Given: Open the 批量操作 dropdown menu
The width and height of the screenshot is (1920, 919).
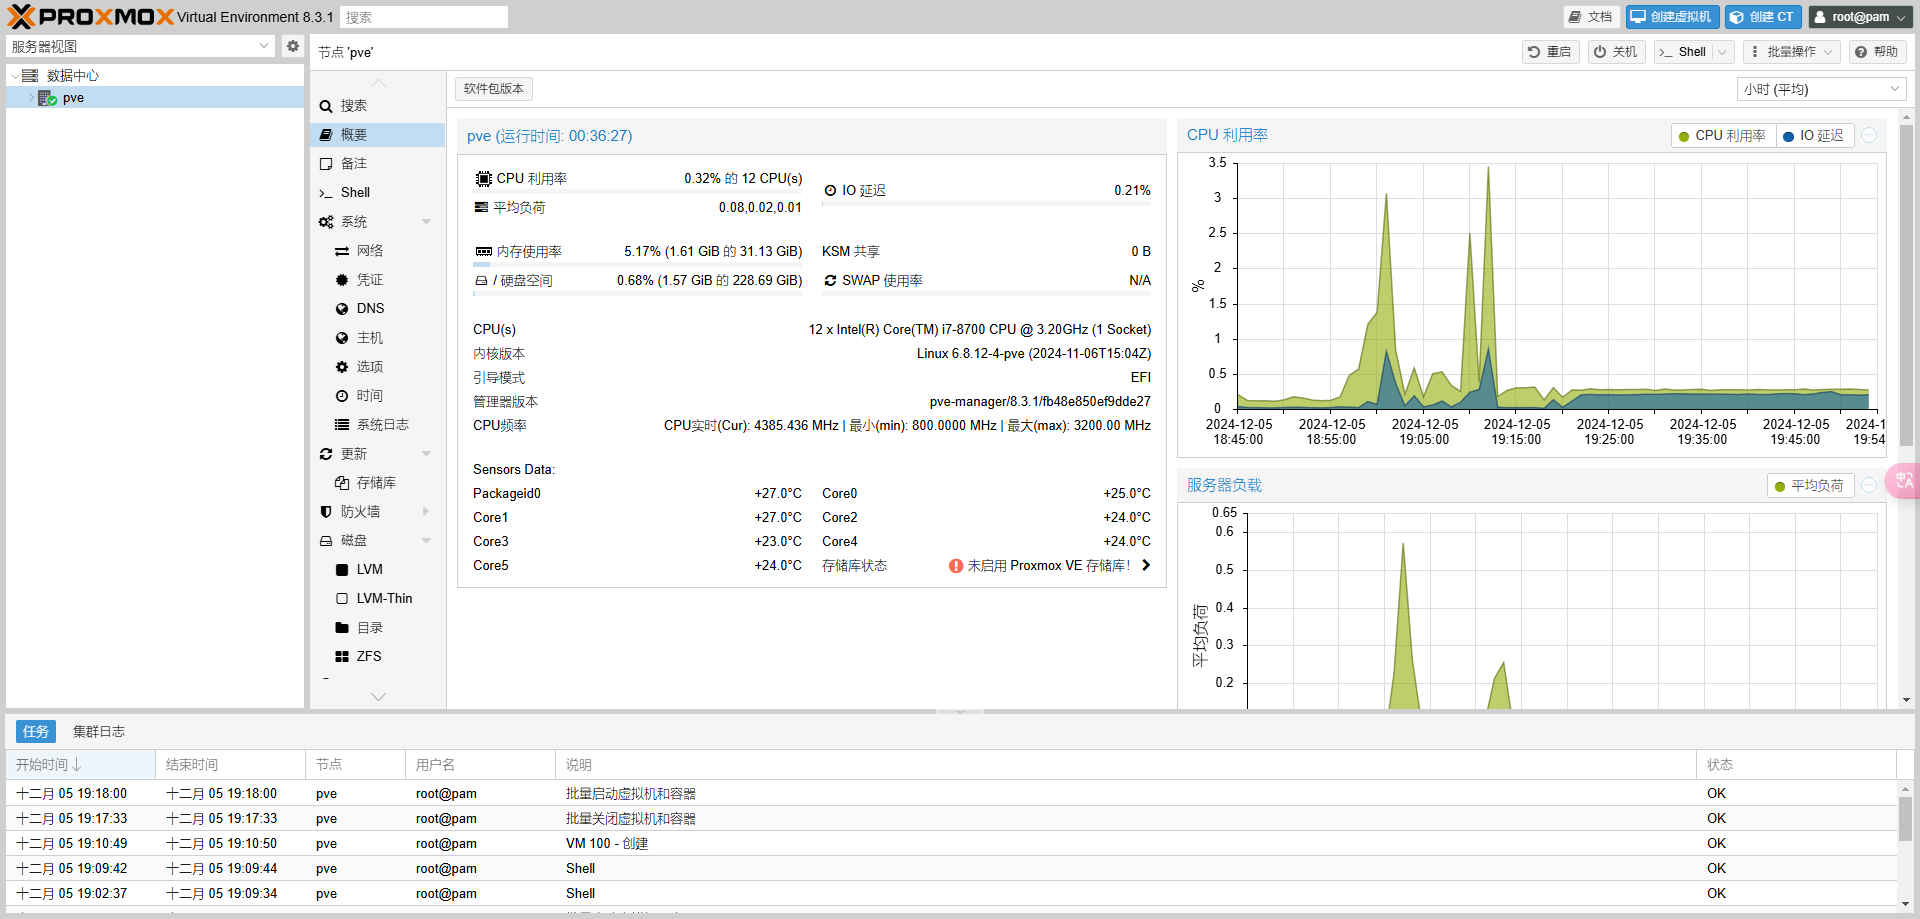Looking at the screenshot, I should click(x=1792, y=52).
